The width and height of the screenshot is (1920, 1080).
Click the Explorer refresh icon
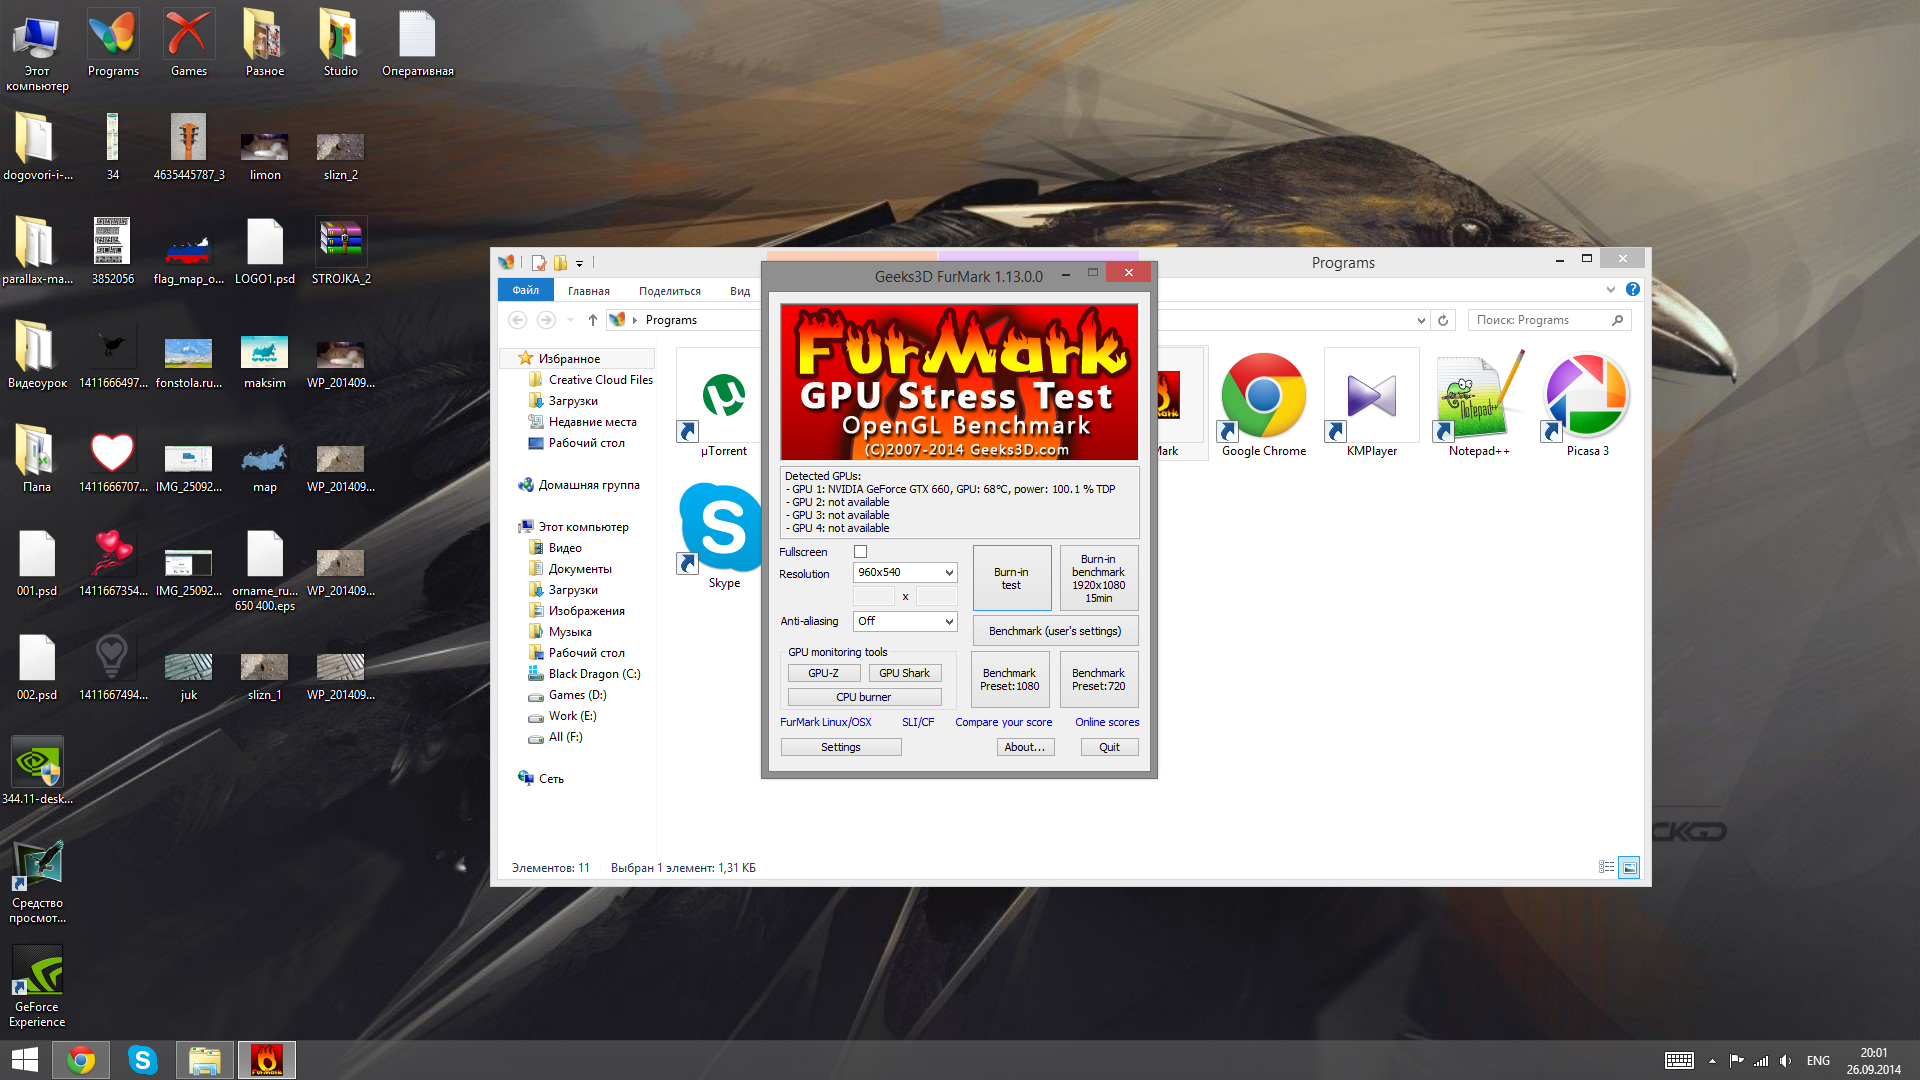coord(1443,320)
